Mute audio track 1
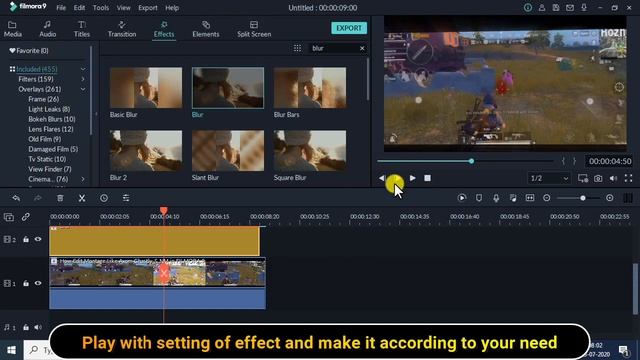Image resolution: width=640 pixels, height=360 pixels. [38, 327]
